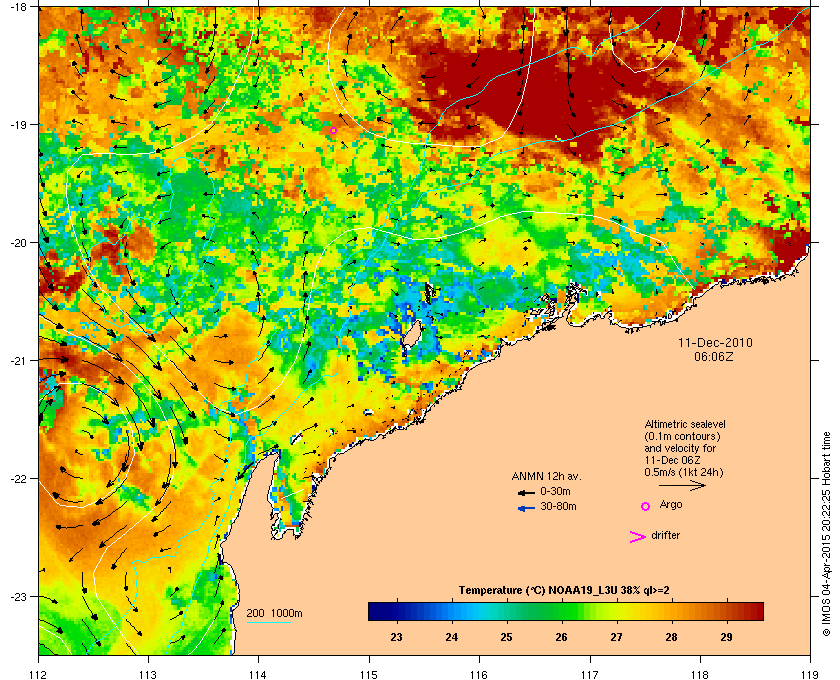Select the blue 30-80m arrow legend symbol
This screenshot has height=680, width=840.
coord(526,508)
